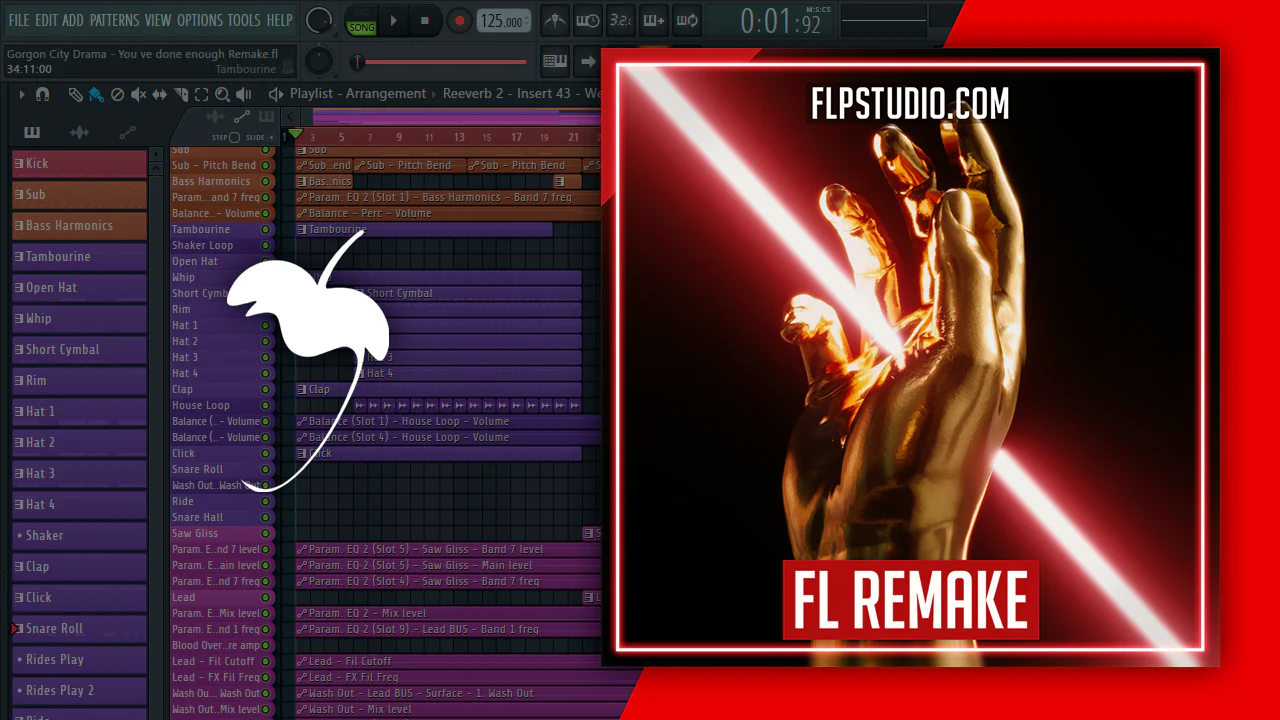Viewport: 1280px width, 720px height.
Task: Open the HELP menu
Action: [280, 20]
